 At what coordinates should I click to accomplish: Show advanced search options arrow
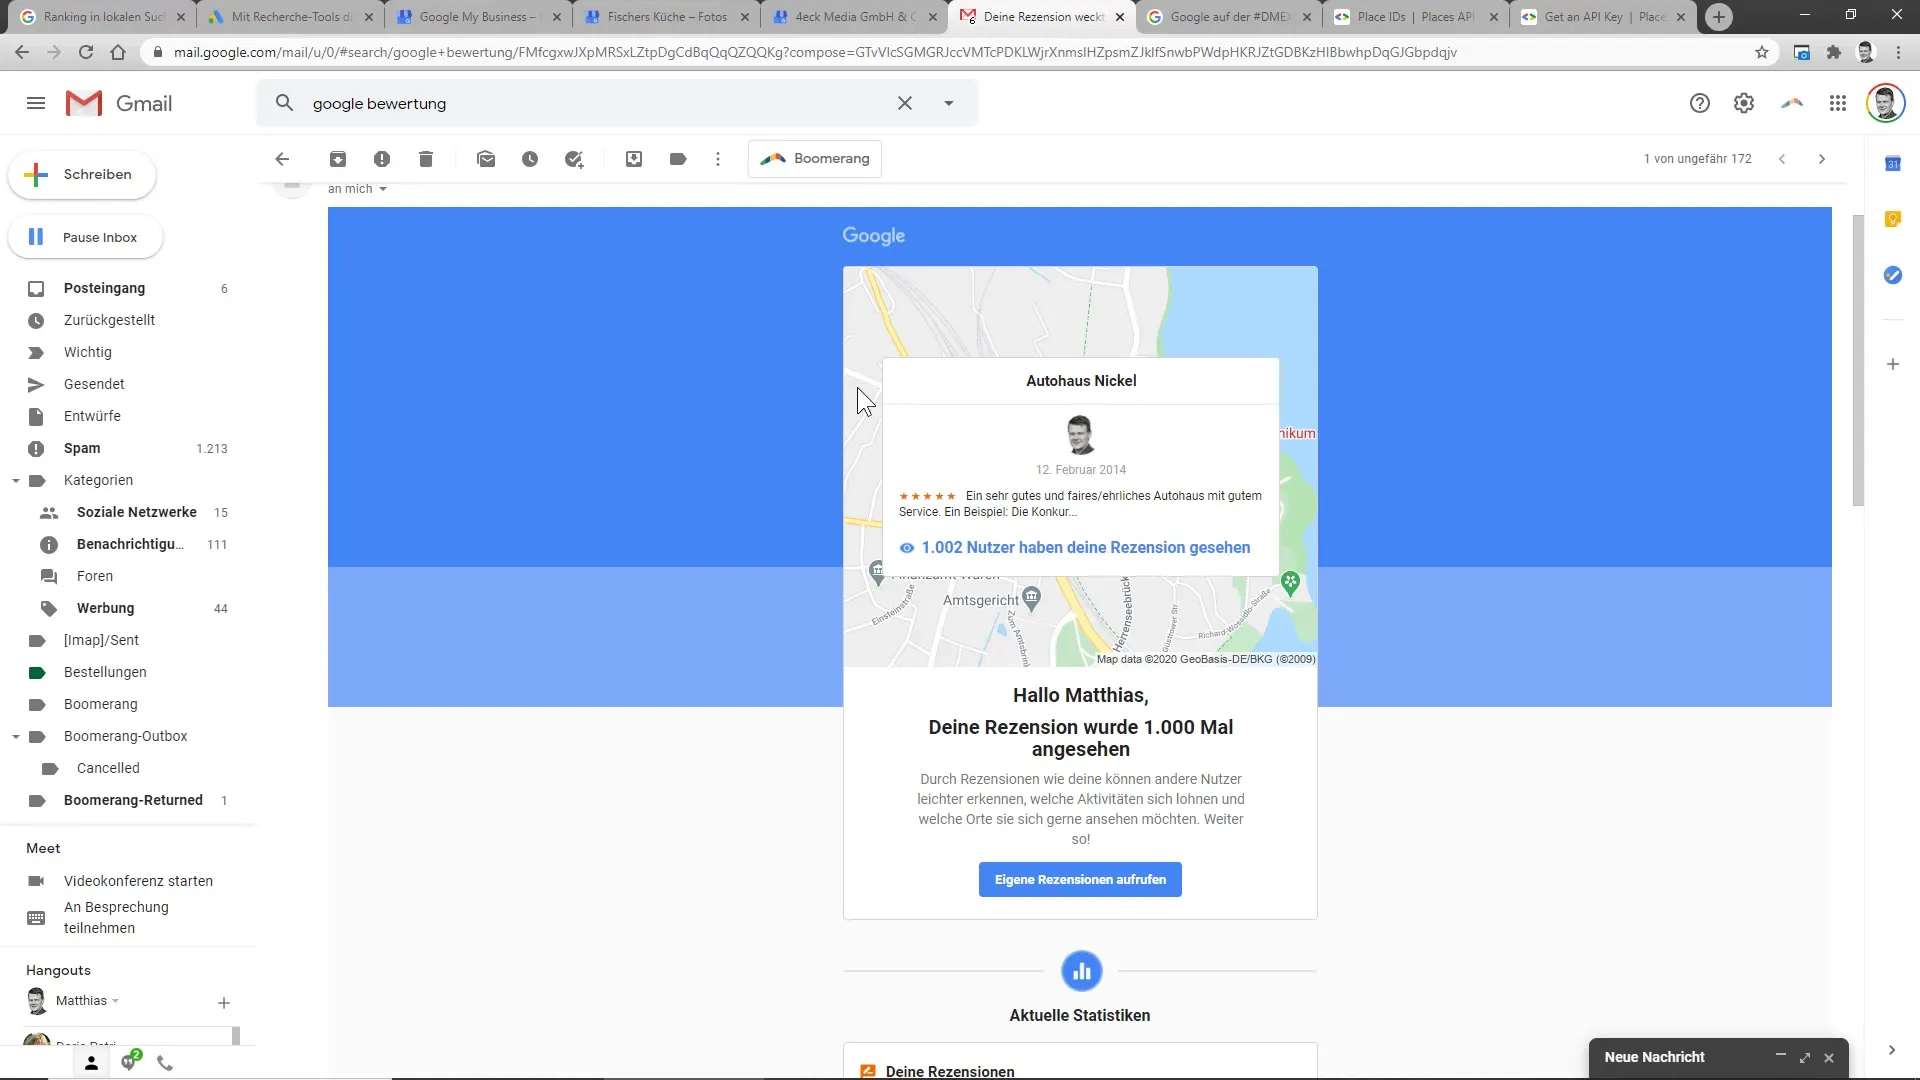click(x=949, y=103)
